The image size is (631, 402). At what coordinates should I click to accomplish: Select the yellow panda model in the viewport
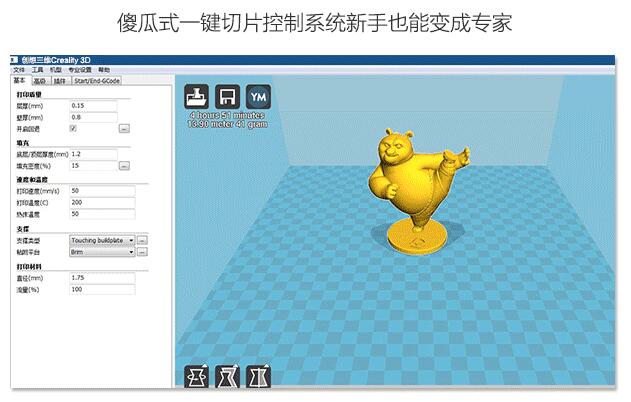point(418,191)
